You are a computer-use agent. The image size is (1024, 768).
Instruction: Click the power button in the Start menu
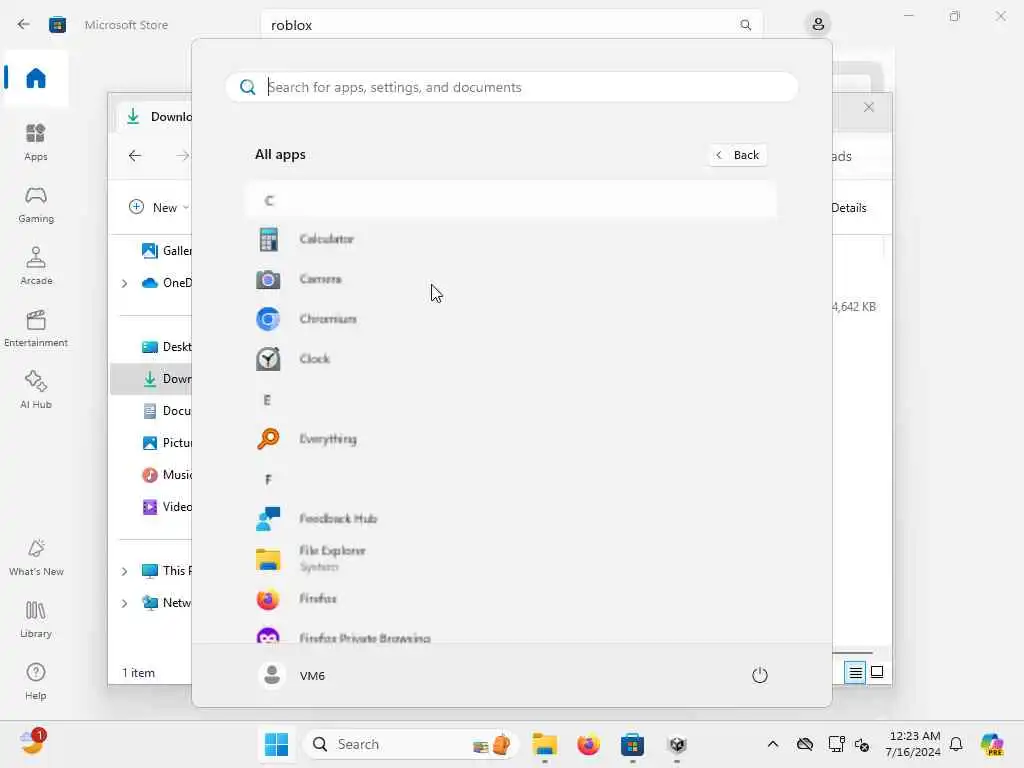[x=760, y=675]
